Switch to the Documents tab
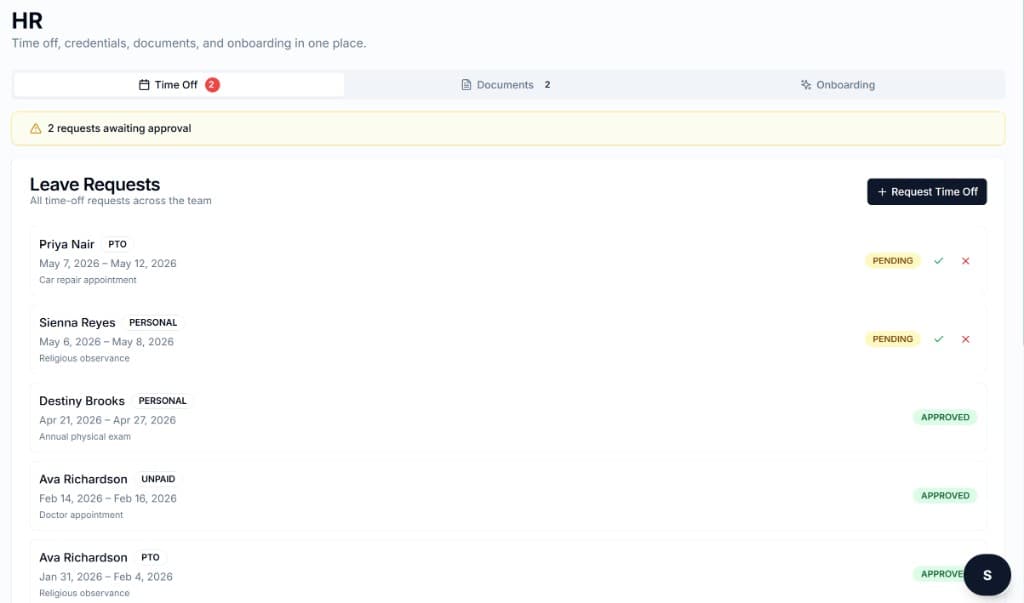This screenshot has width=1024, height=603. (x=506, y=85)
